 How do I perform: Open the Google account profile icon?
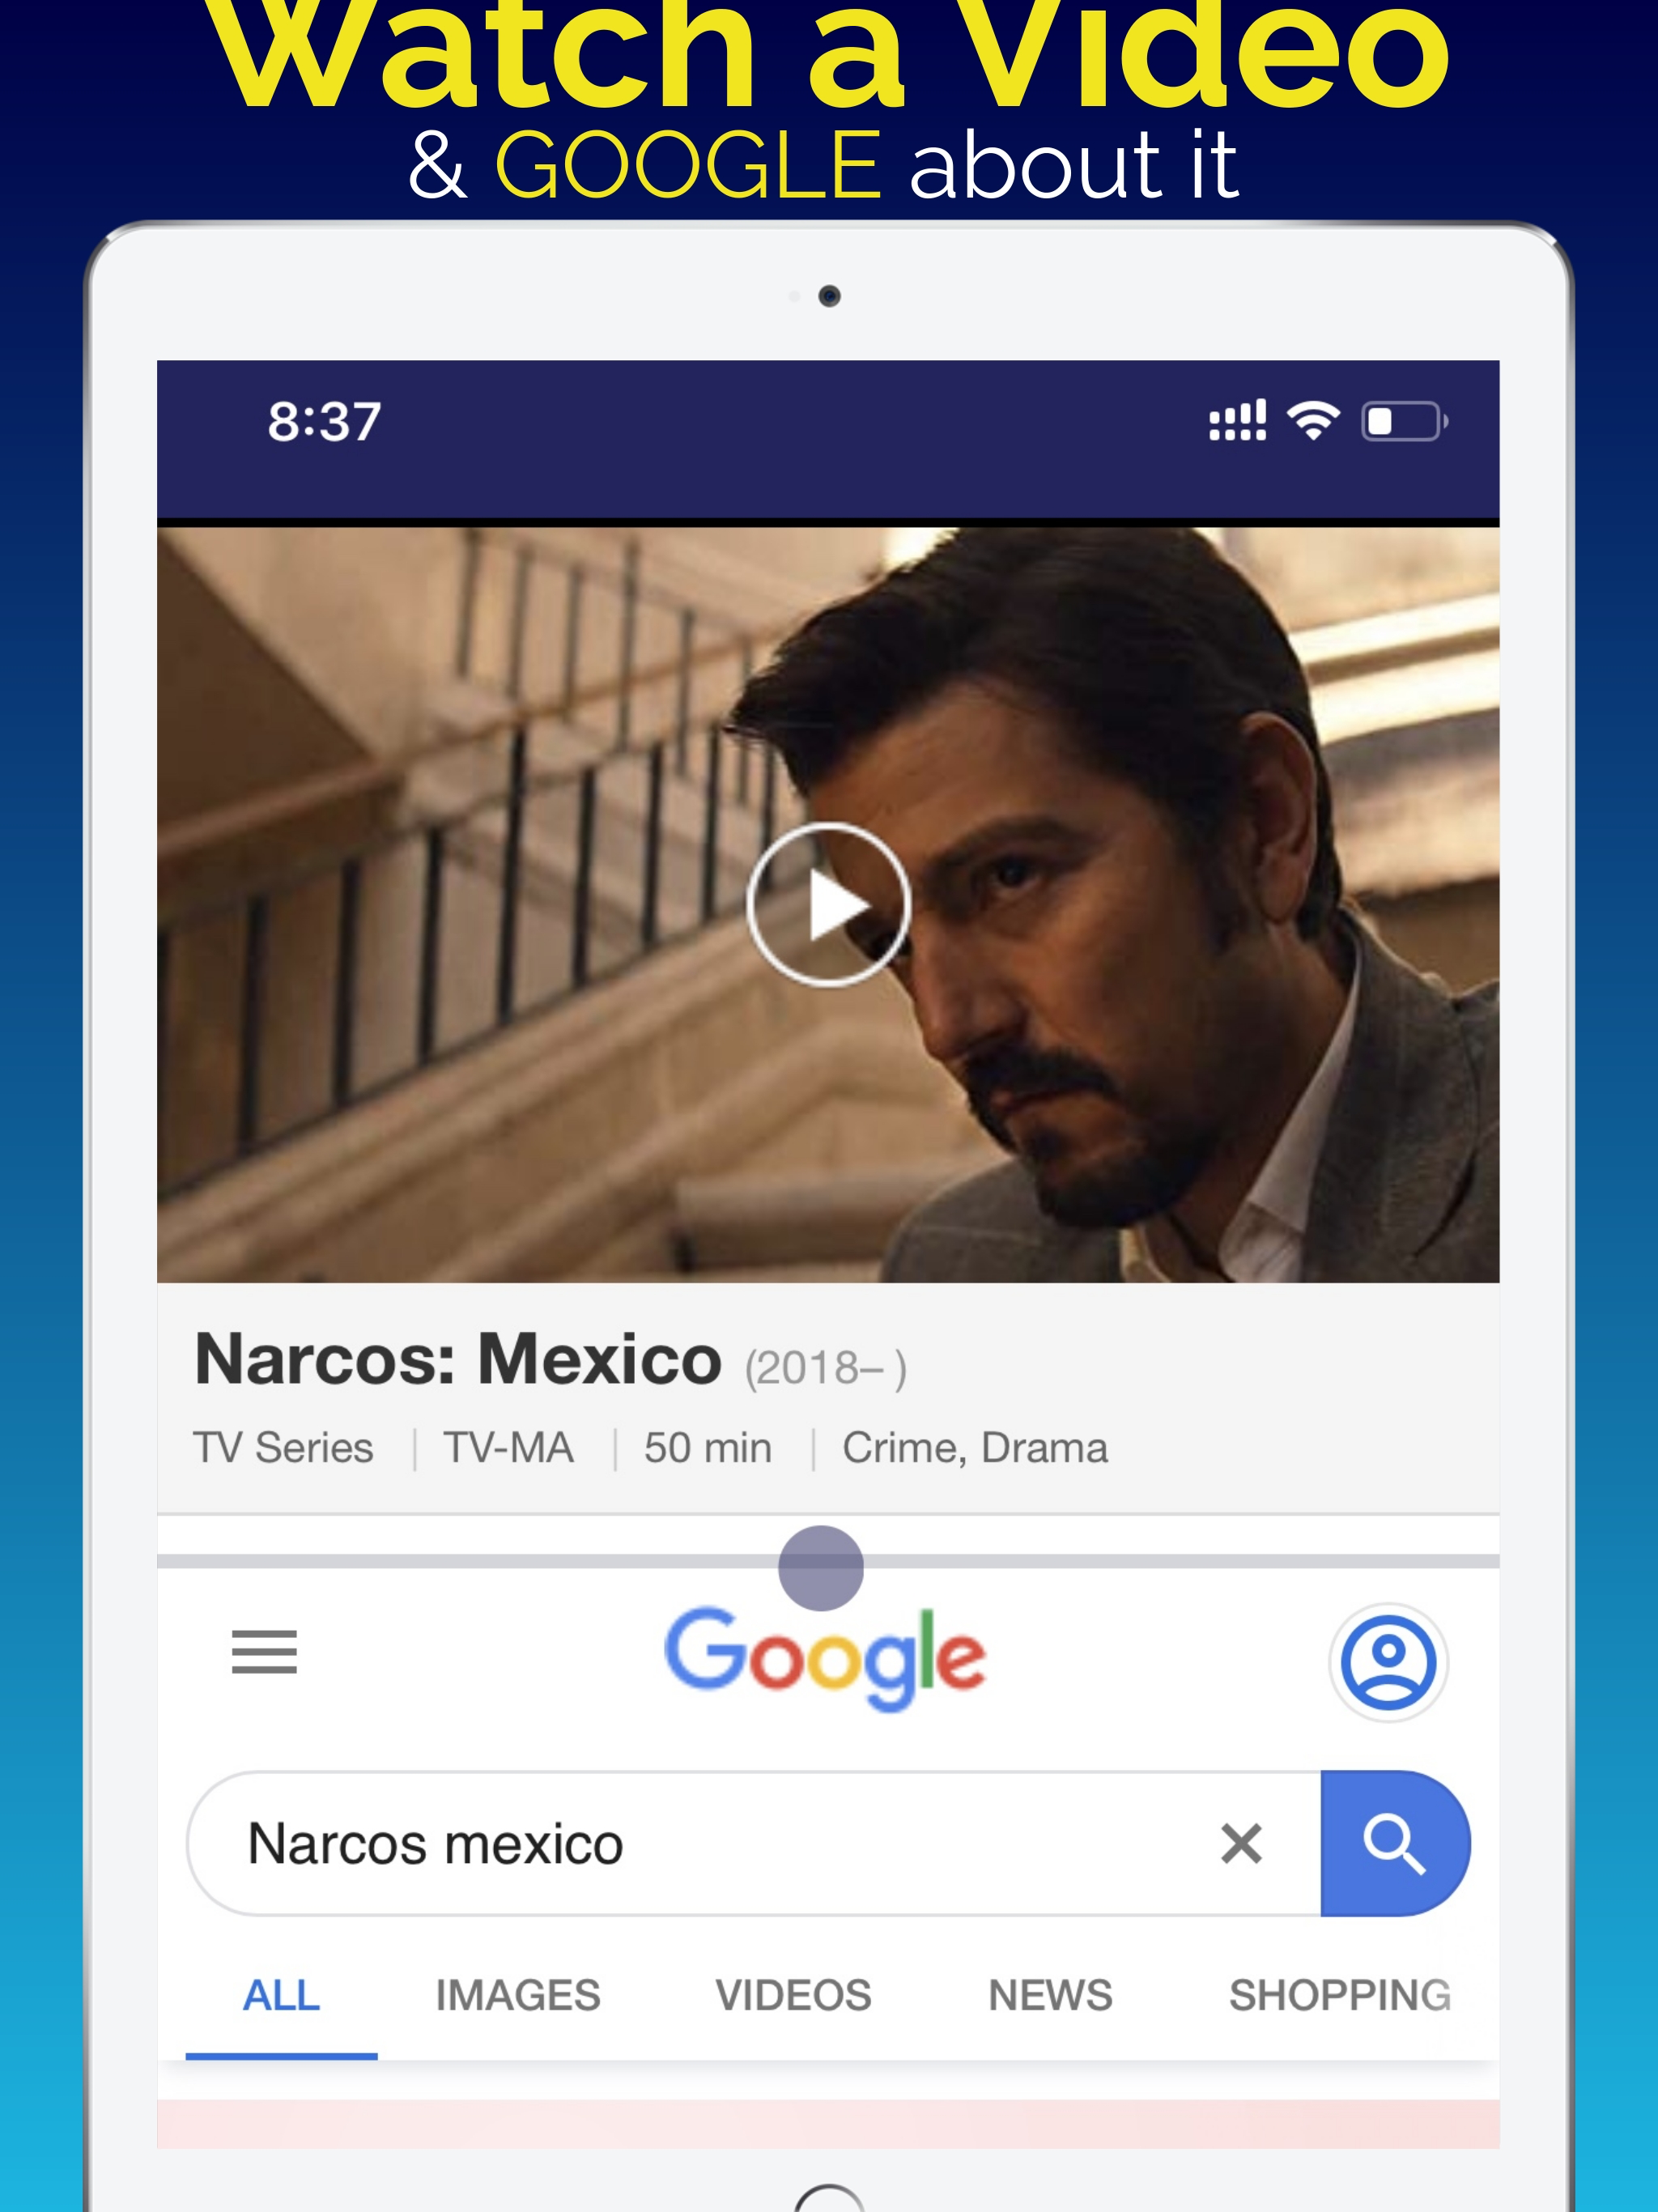1388,1662
